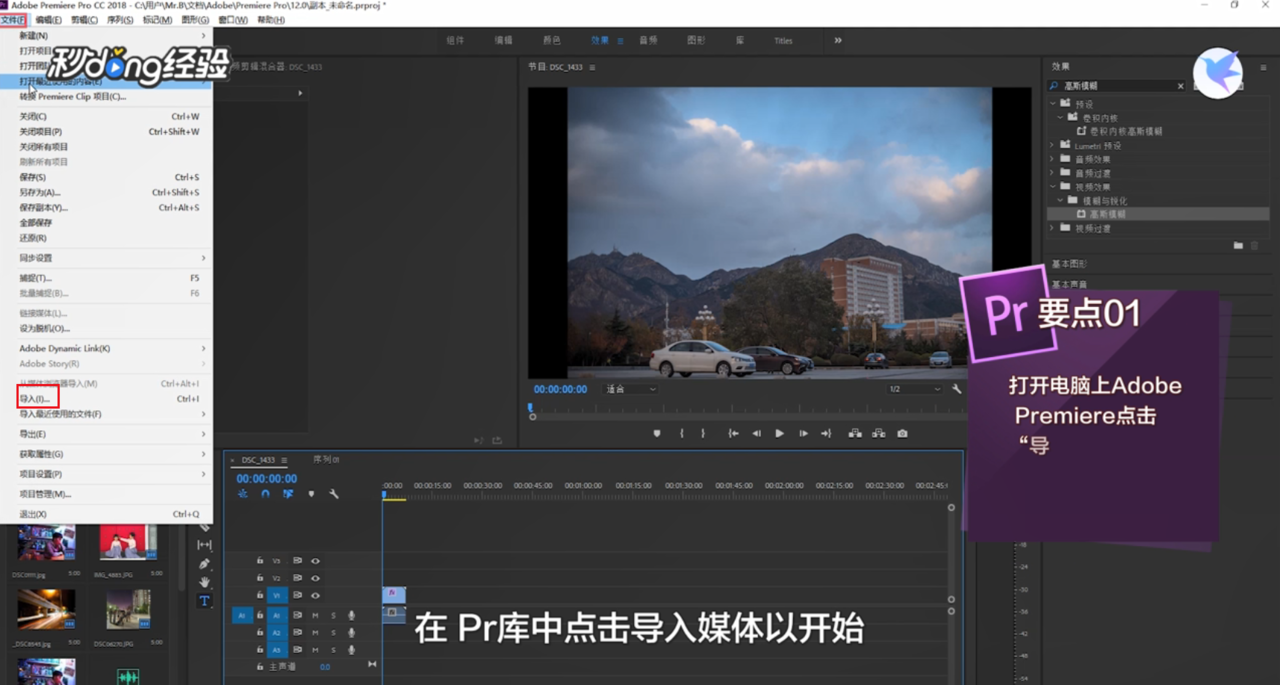Viewport: 1280px width, 685px height.
Task: Expand the 音频效果 folder
Action: click(1053, 159)
